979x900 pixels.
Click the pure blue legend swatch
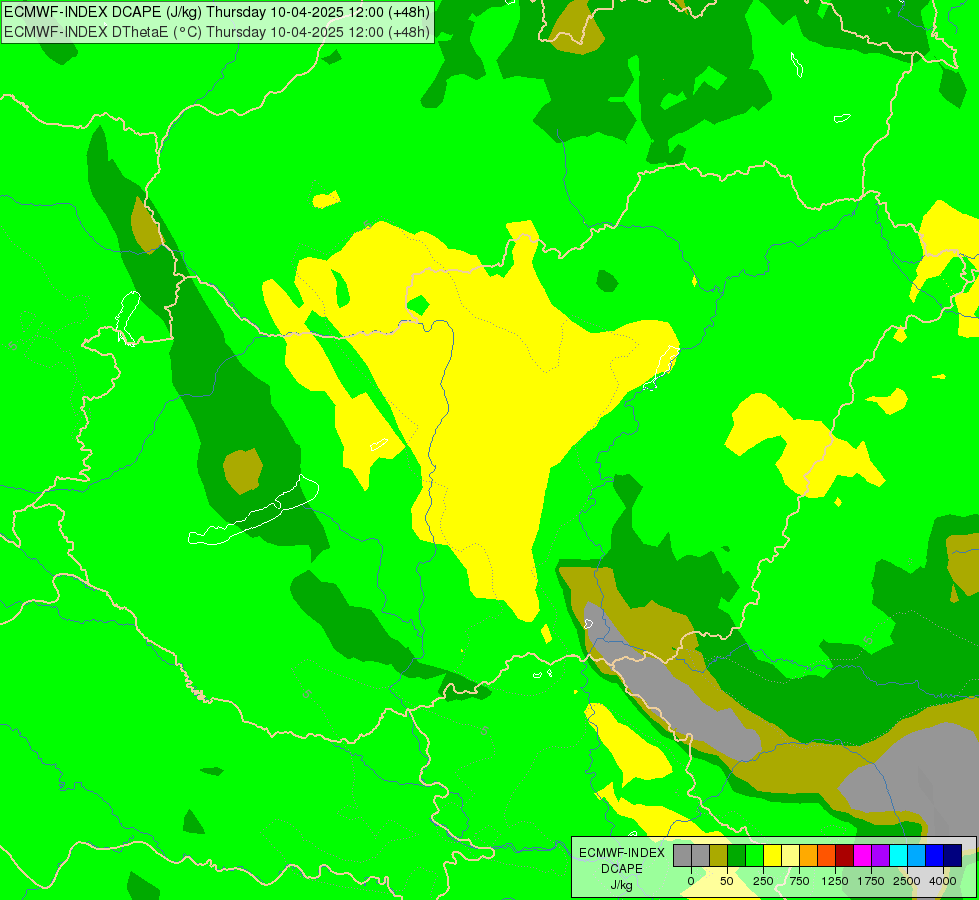(x=935, y=855)
